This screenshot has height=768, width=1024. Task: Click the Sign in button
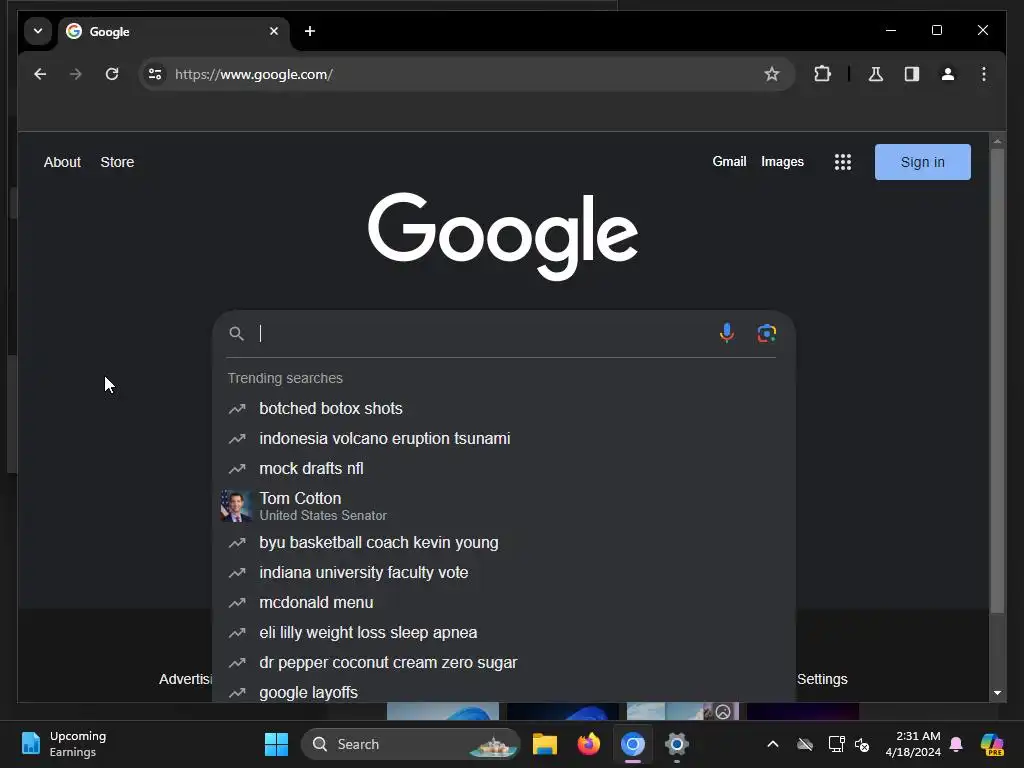(922, 162)
